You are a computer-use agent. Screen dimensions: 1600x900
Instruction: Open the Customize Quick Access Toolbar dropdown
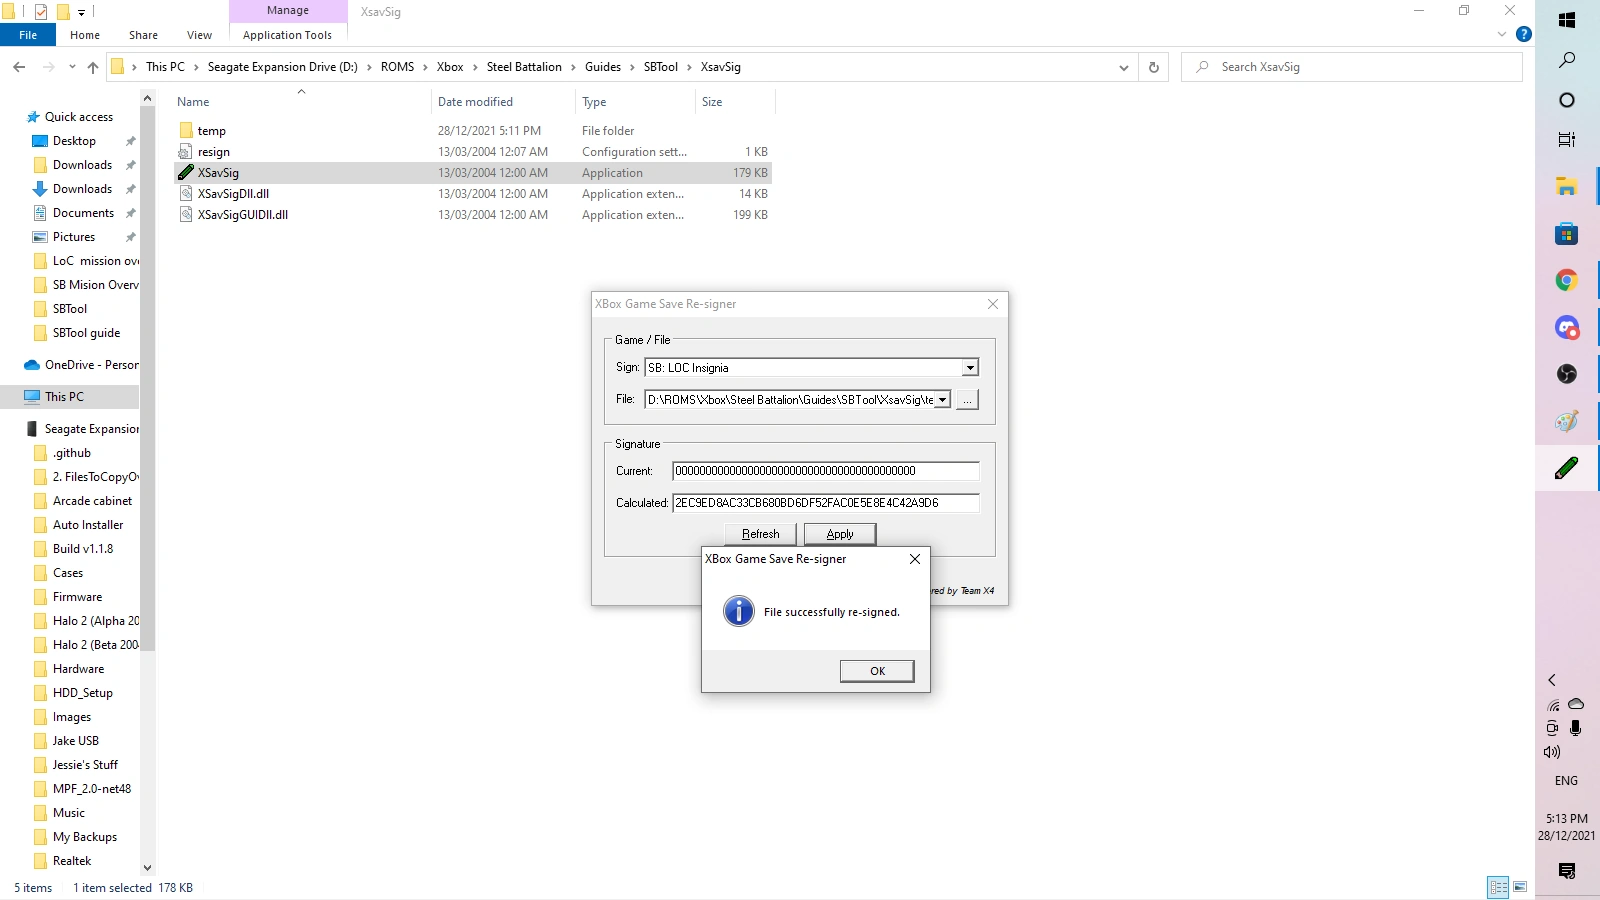coord(81,12)
